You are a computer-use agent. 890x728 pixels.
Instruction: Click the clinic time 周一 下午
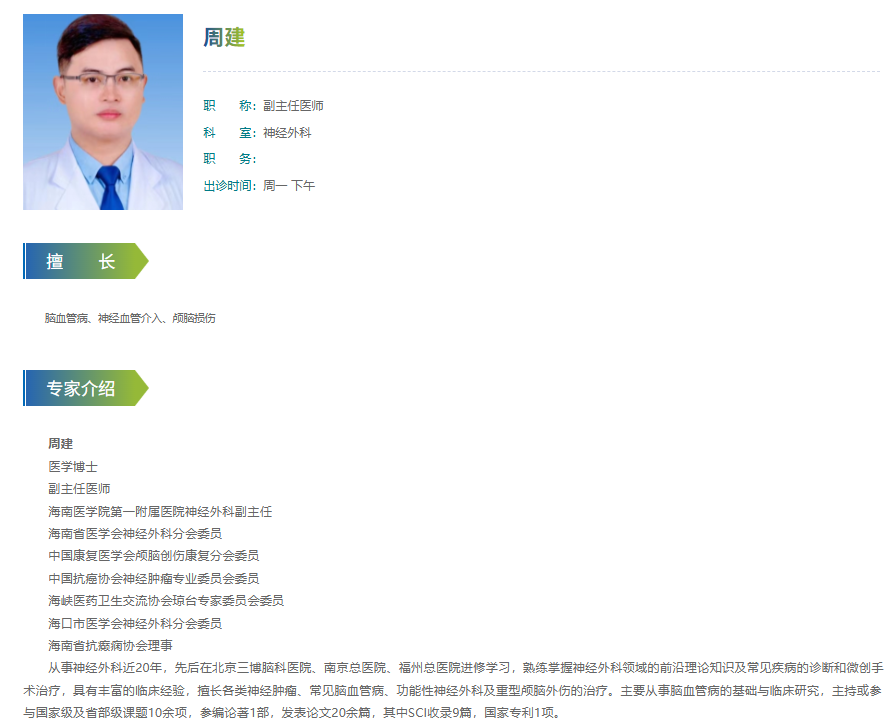[x=289, y=186]
